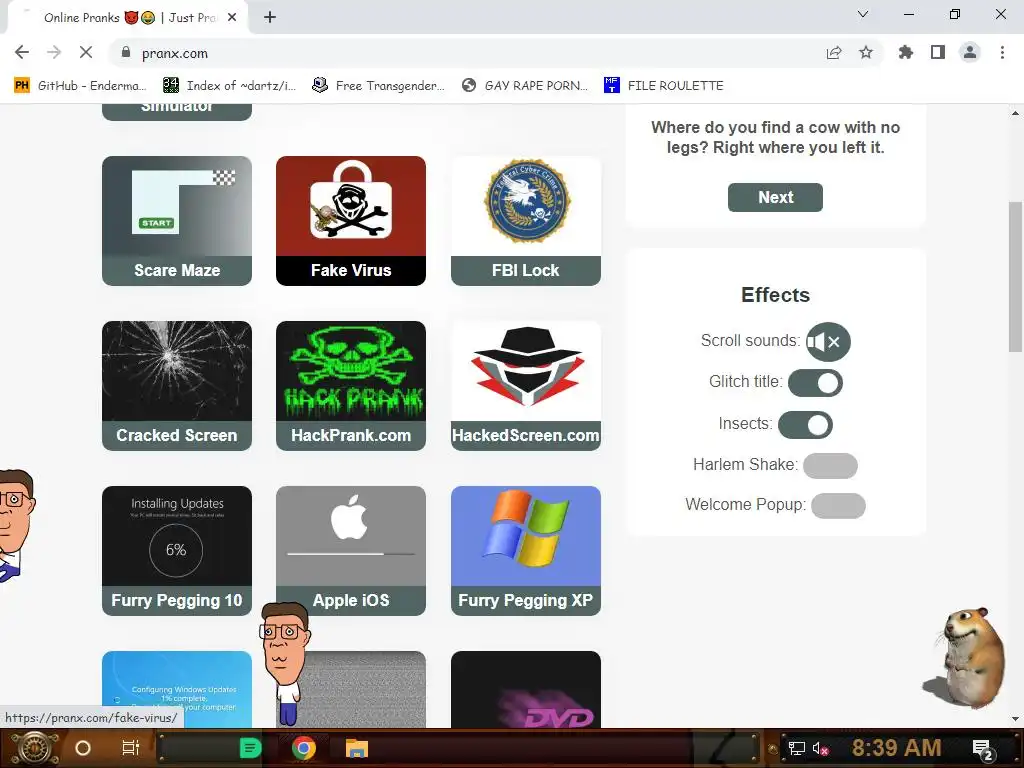Open the steampunk Start button
Viewport: 1024px width, 768px height.
tap(34, 748)
